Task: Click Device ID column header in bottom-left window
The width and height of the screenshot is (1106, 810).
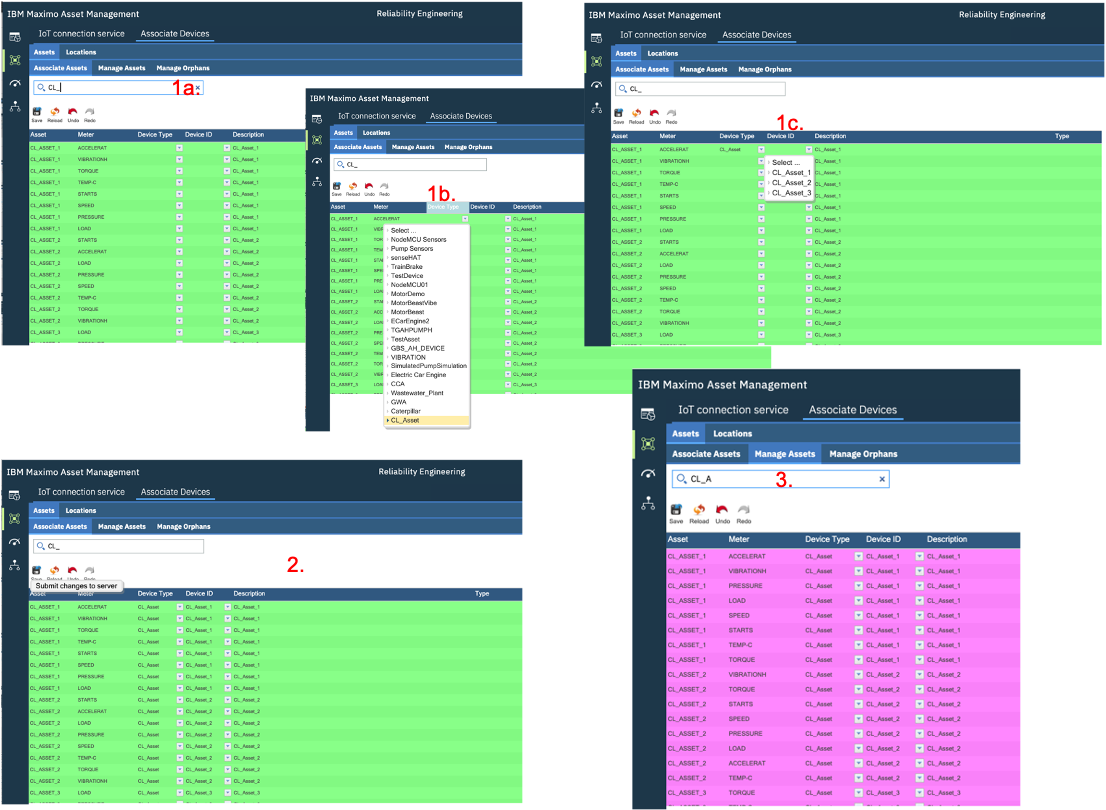Action: click(x=199, y=594)
